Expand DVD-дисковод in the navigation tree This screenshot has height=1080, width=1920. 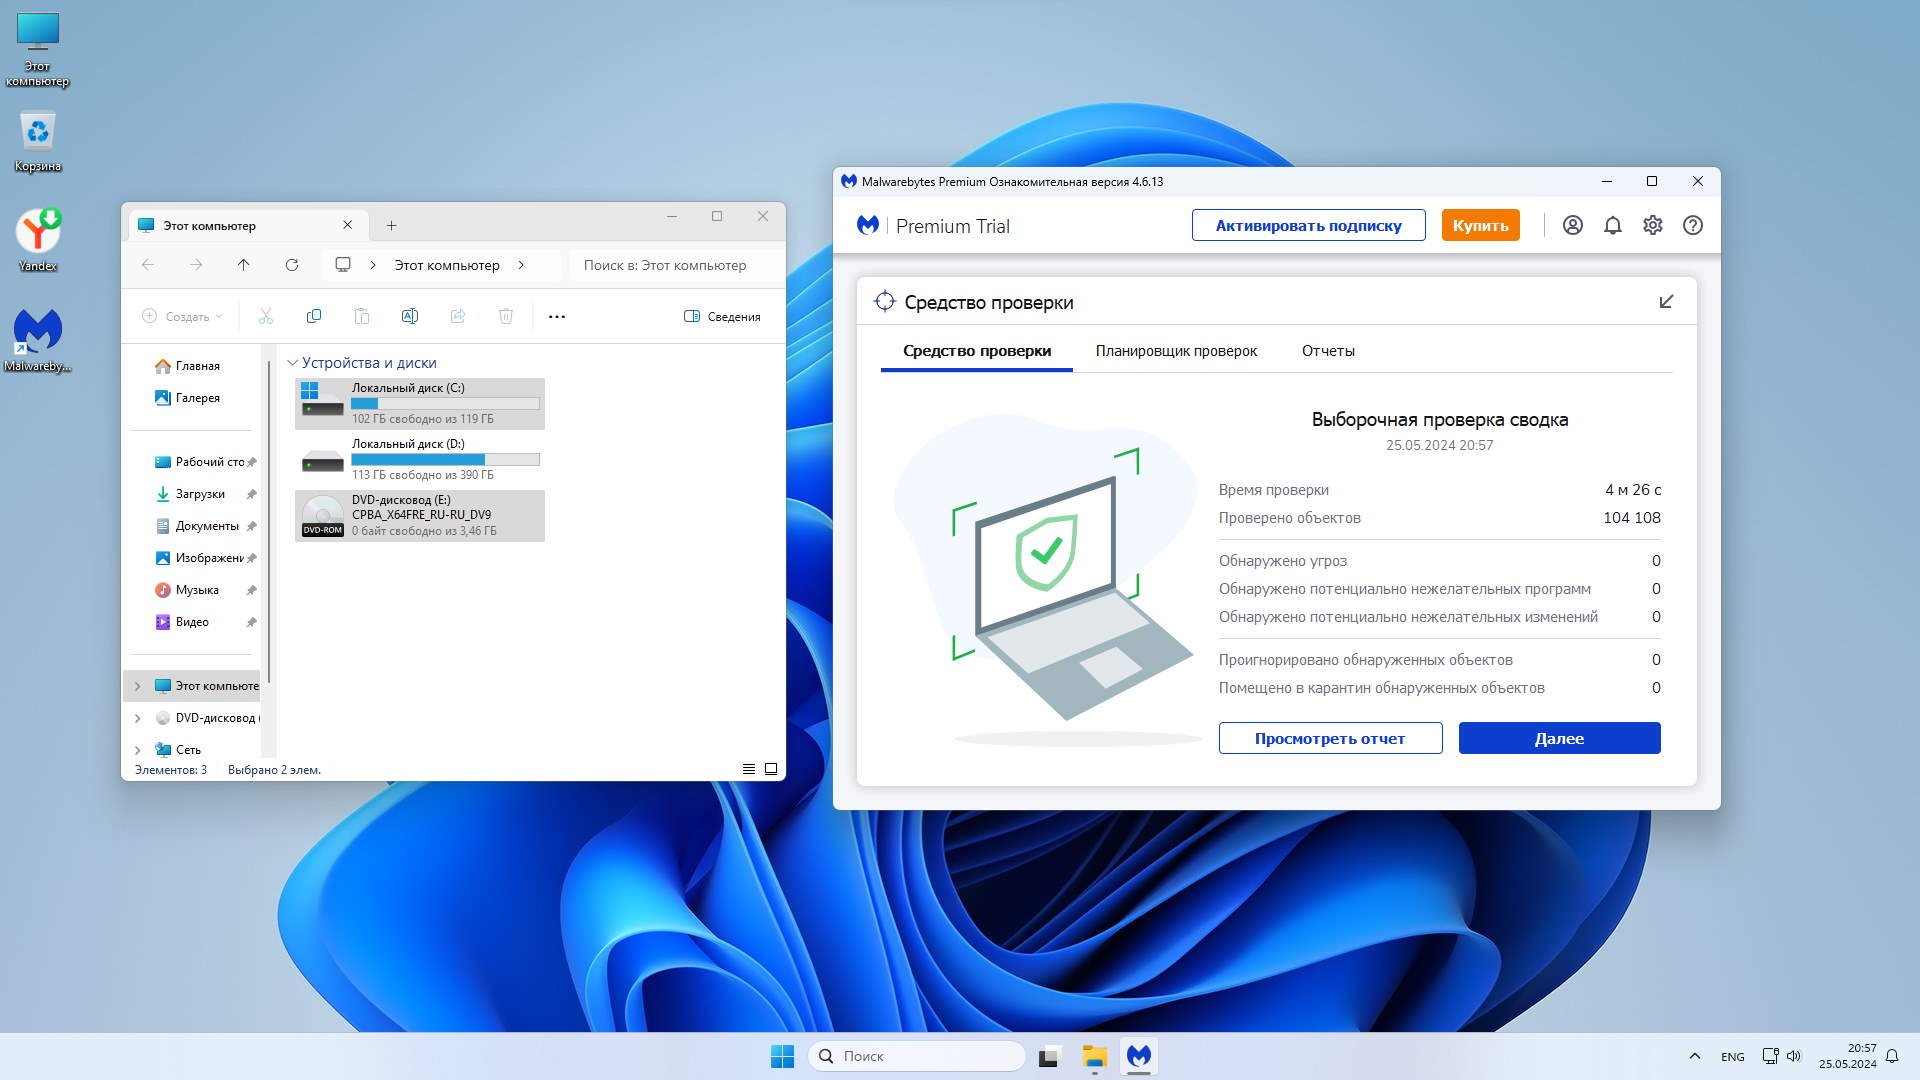138,718
